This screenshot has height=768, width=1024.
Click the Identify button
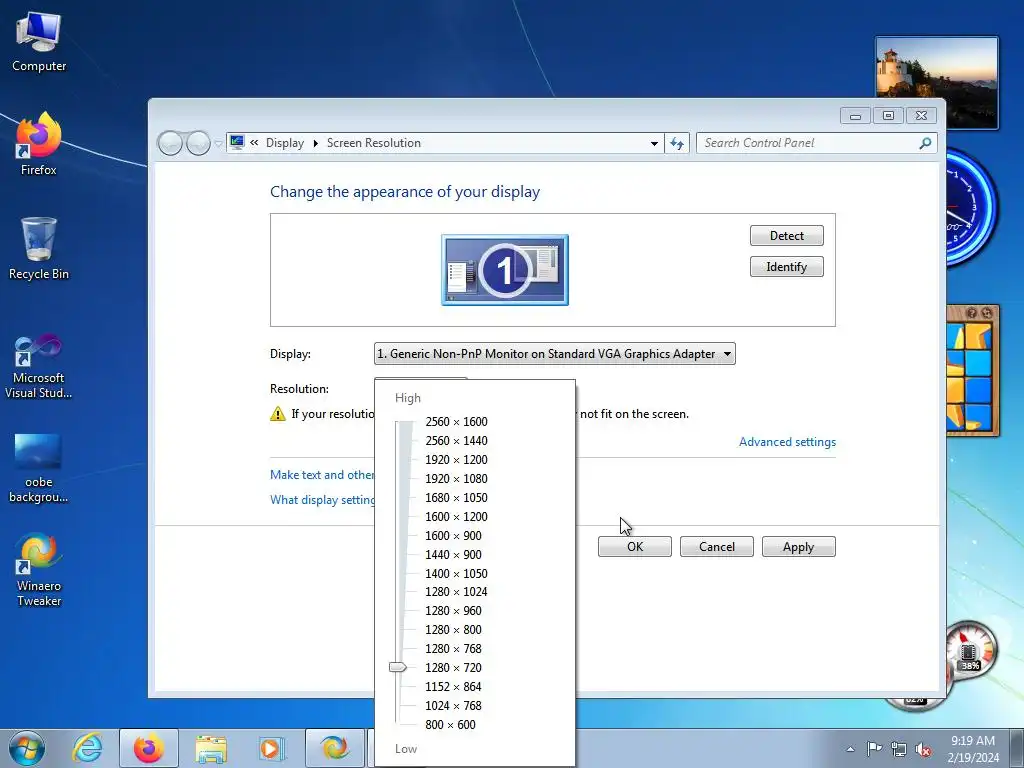[786, 266]
